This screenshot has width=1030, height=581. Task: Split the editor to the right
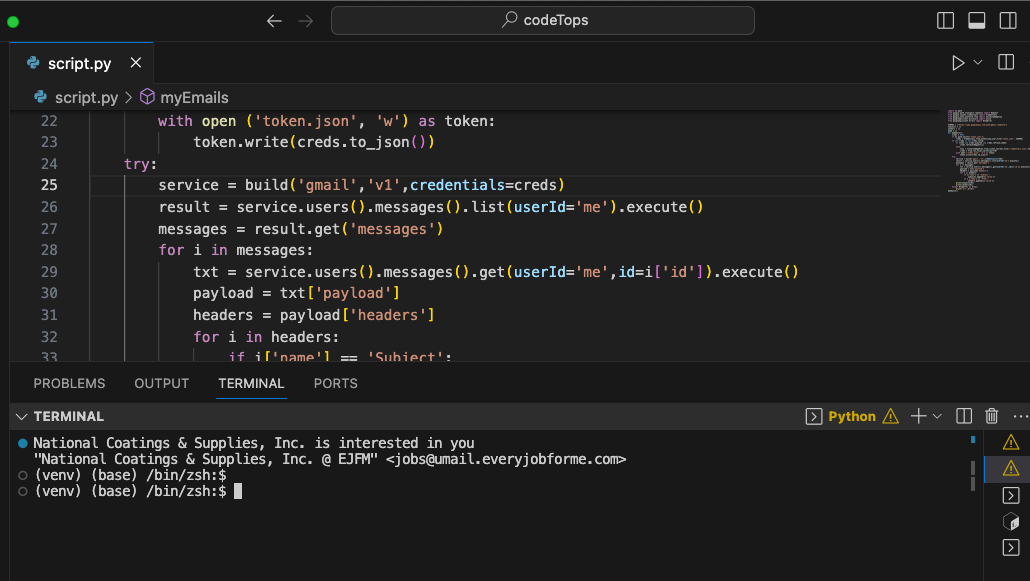point(1006,62)
